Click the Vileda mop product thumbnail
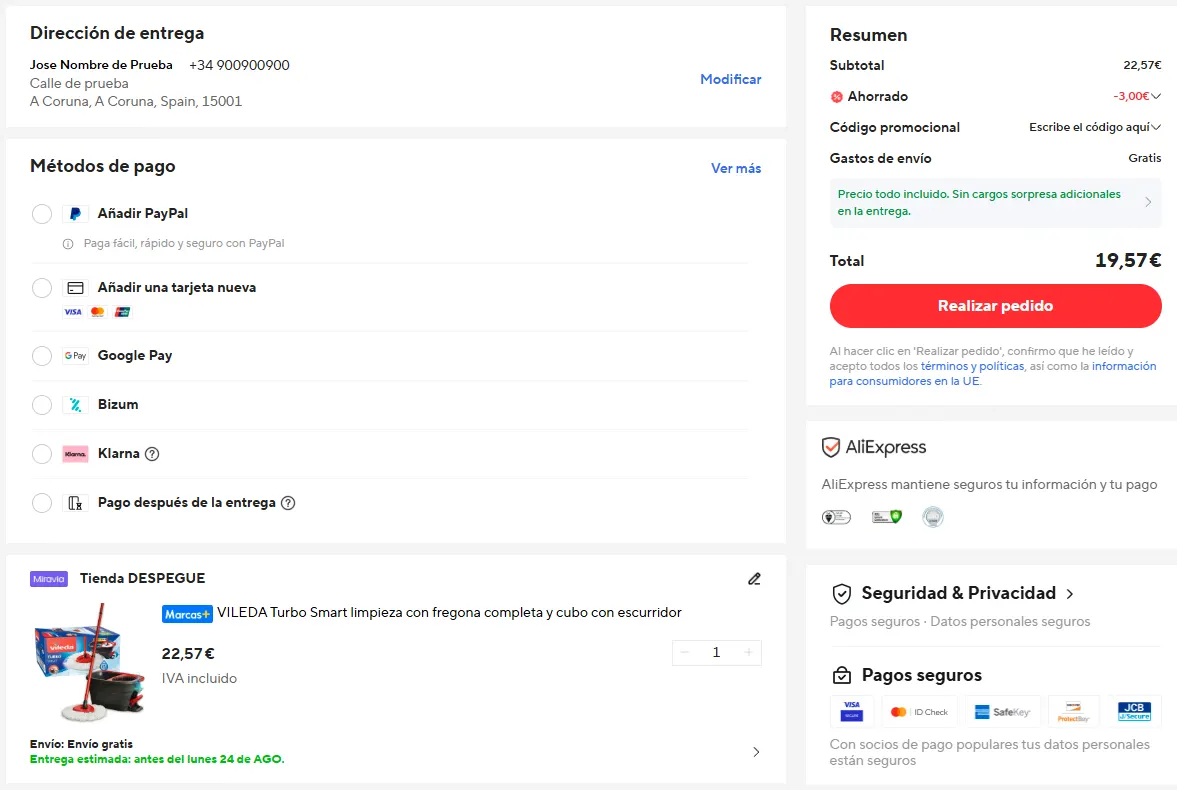 (89, 662)
